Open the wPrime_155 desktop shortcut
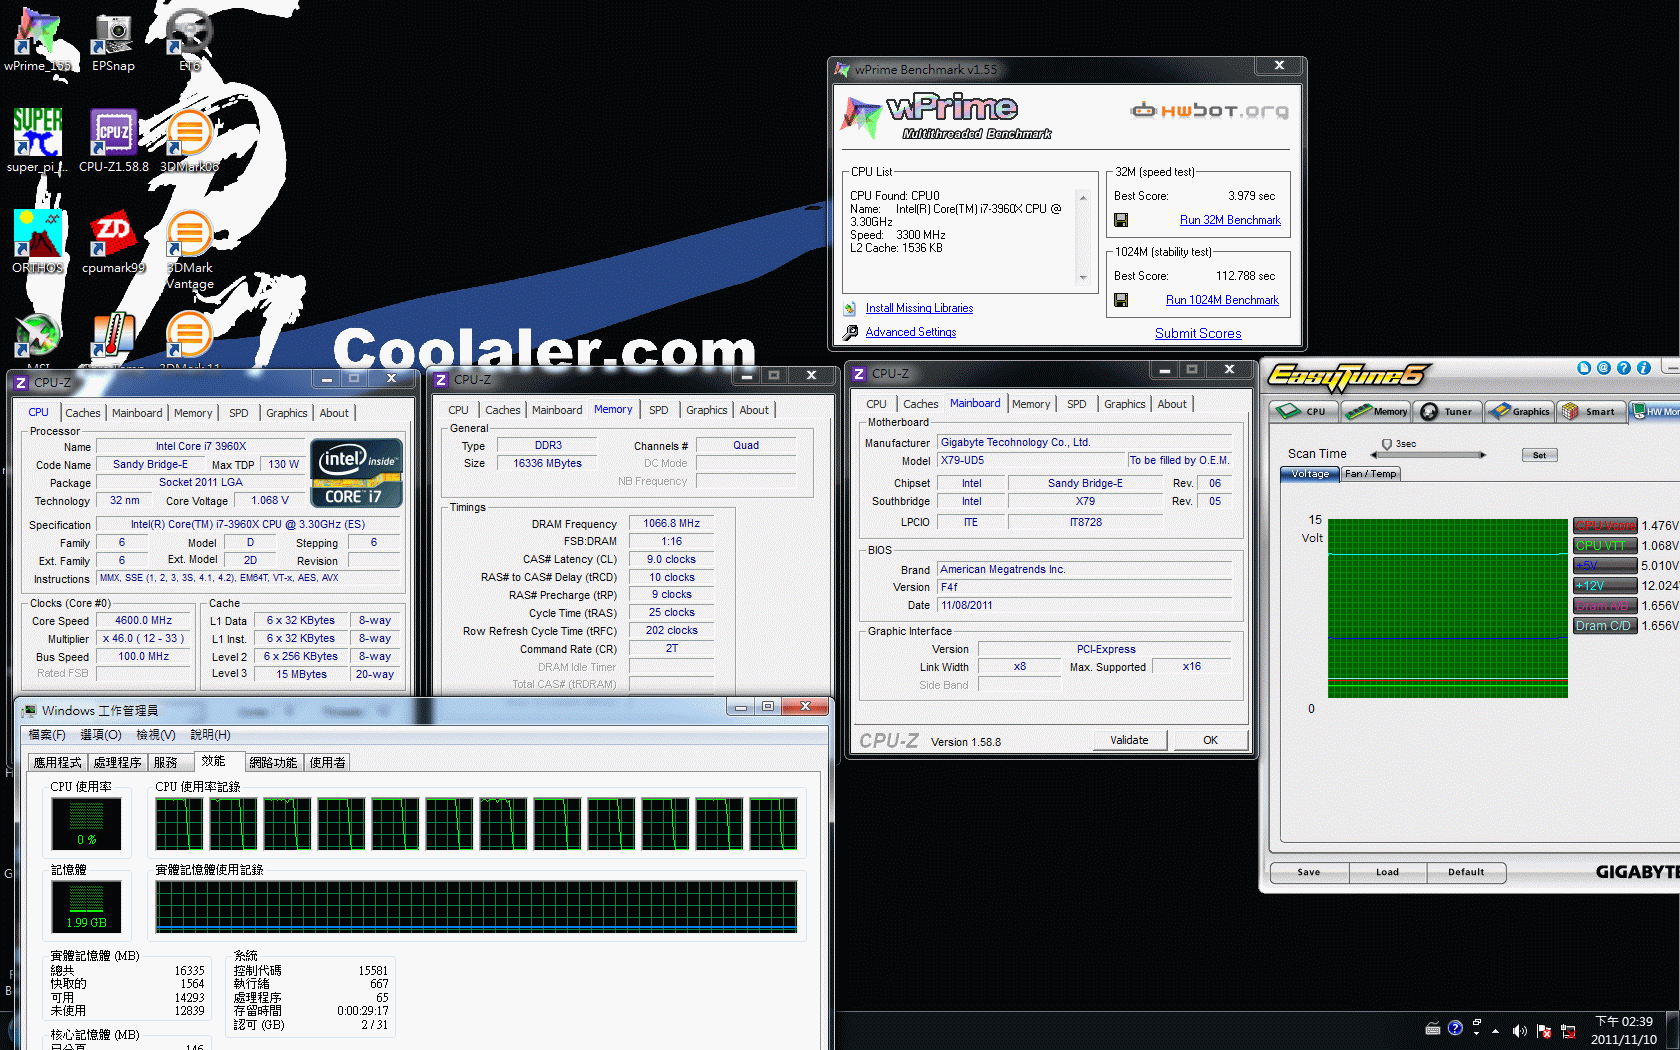This screenshot has height=1050, width=1680. click(x=38, y=40)
